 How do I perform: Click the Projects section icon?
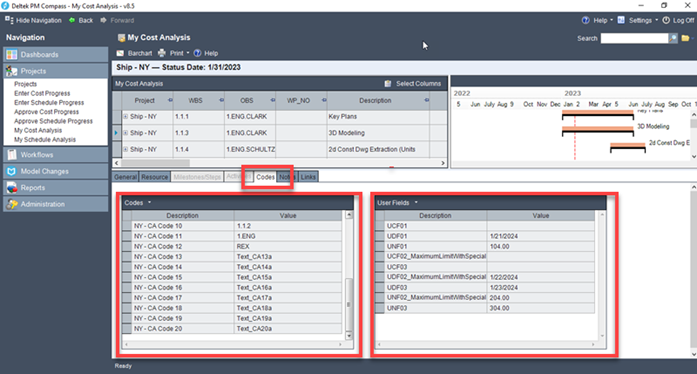point(12,71)
